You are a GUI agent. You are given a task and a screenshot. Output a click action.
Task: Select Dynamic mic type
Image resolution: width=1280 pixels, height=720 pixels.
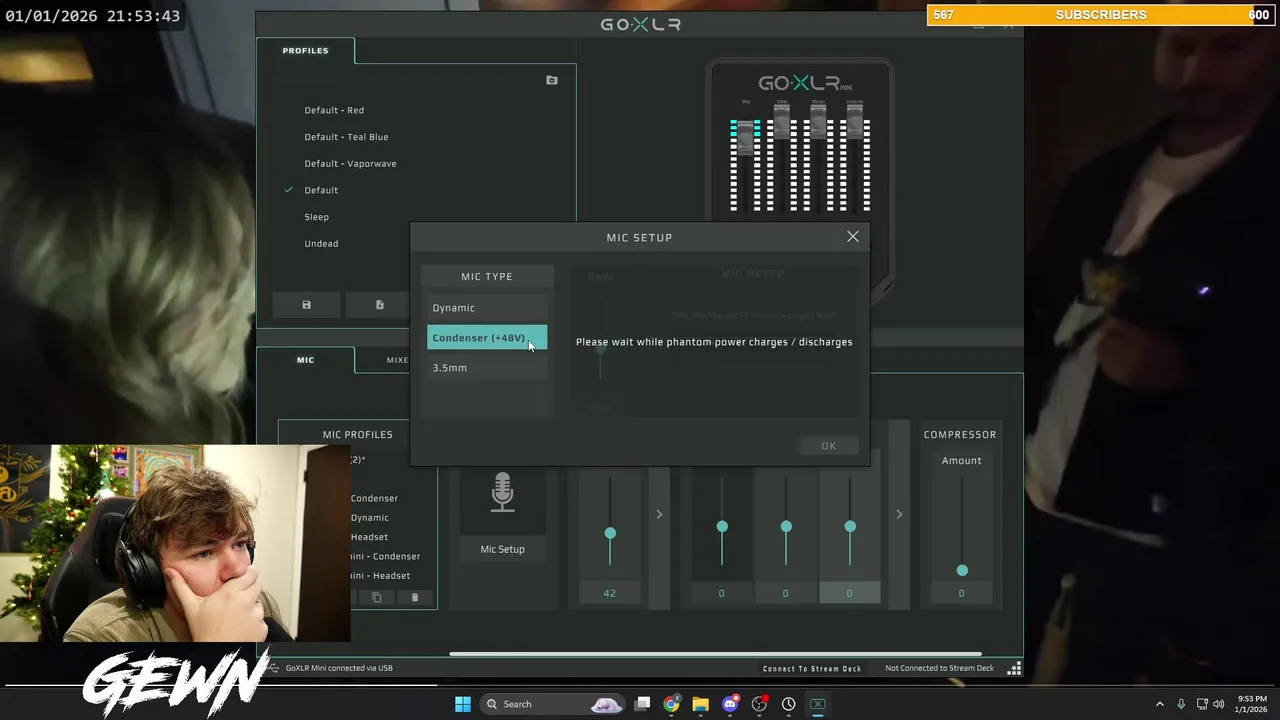click(487, 308)
